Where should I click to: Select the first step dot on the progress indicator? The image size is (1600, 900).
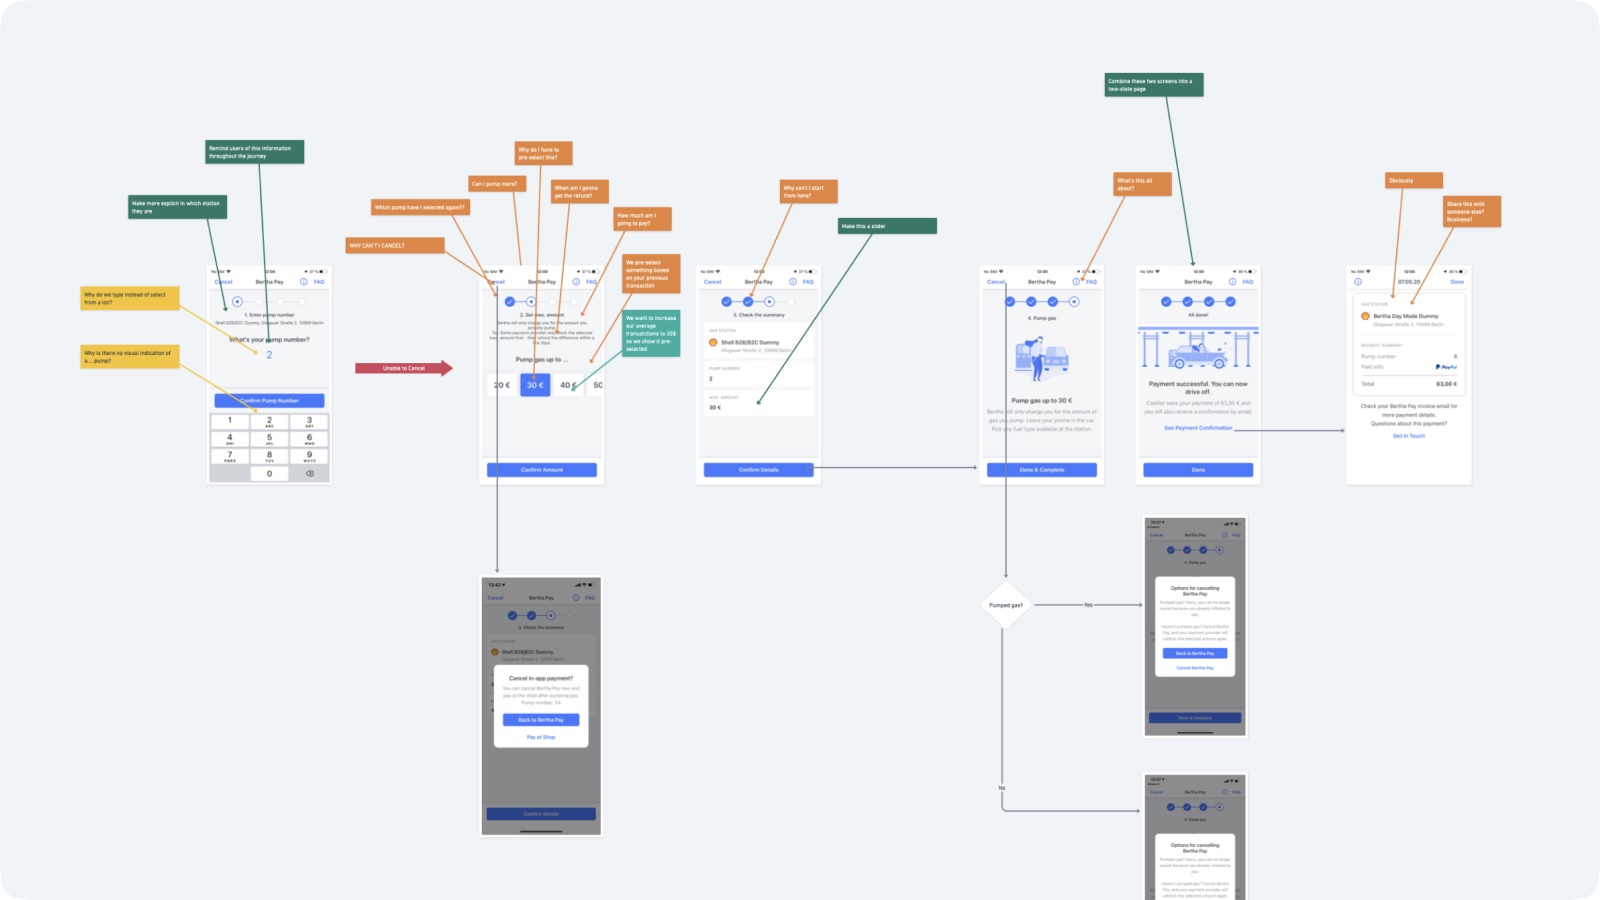pyautogui.click(x=237, y=301)
